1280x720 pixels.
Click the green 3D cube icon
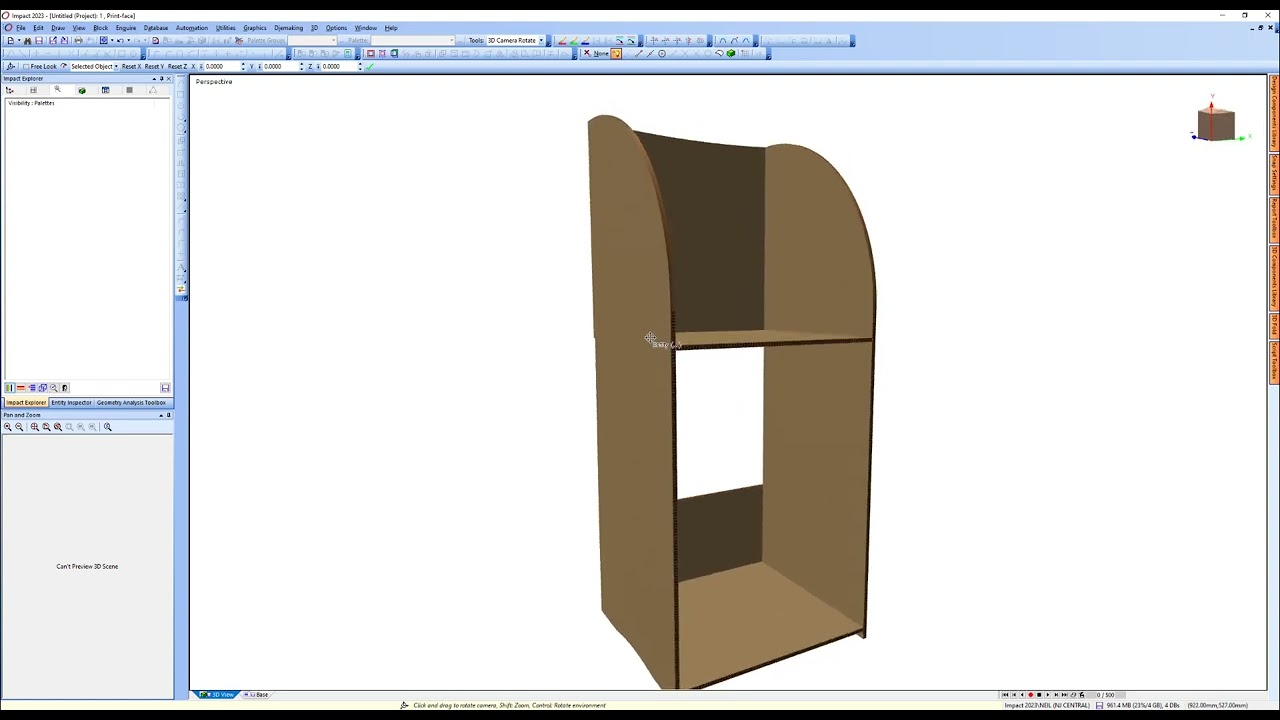coord(731,53)
